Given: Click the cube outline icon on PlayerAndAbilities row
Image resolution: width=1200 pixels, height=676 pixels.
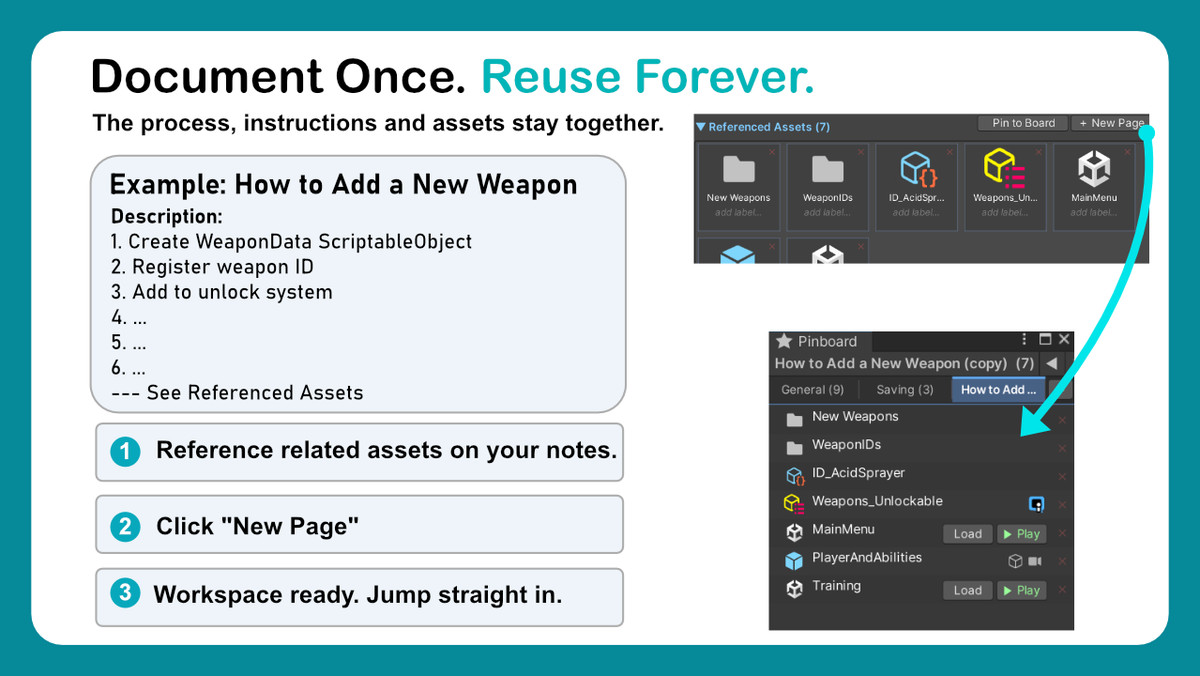Looking at the screenshot, I should [x=1015, y=562].
